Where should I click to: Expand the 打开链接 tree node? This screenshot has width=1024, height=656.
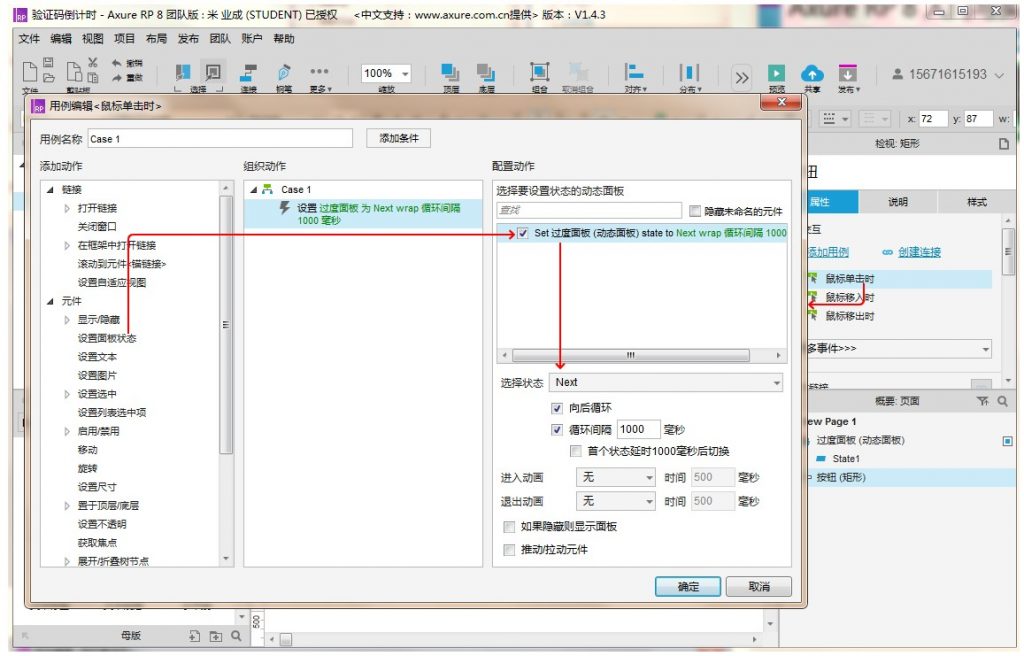(68, 208)
